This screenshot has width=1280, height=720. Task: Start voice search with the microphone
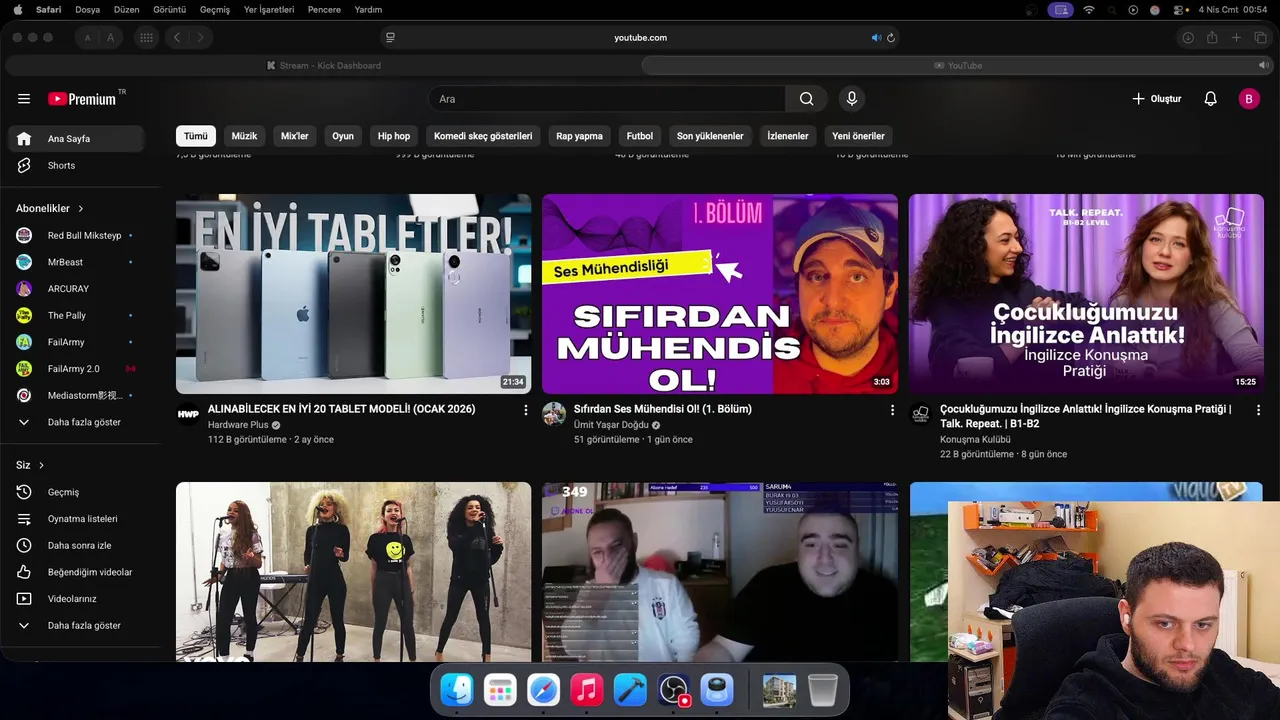click(852, 99)
